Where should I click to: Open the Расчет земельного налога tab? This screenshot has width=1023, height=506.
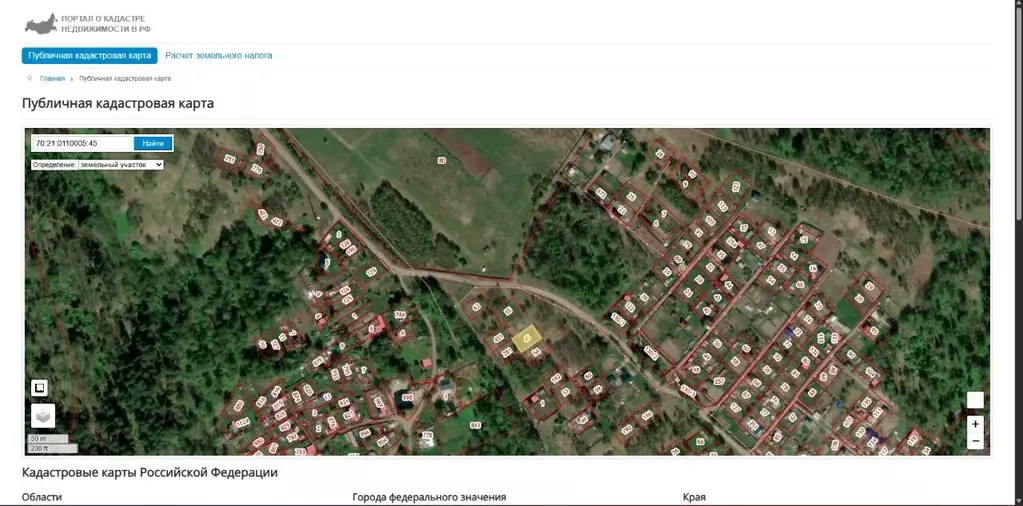click(x=219, y=55)
